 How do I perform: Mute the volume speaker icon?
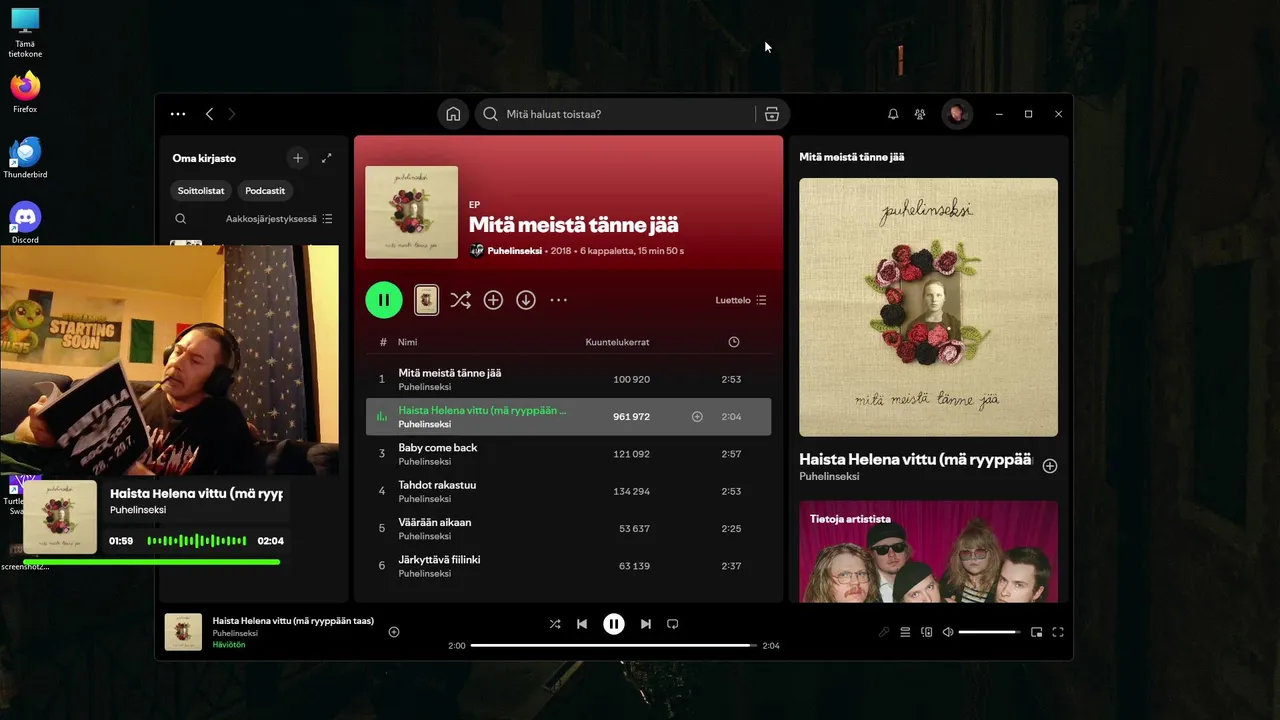tap(948, 632)
